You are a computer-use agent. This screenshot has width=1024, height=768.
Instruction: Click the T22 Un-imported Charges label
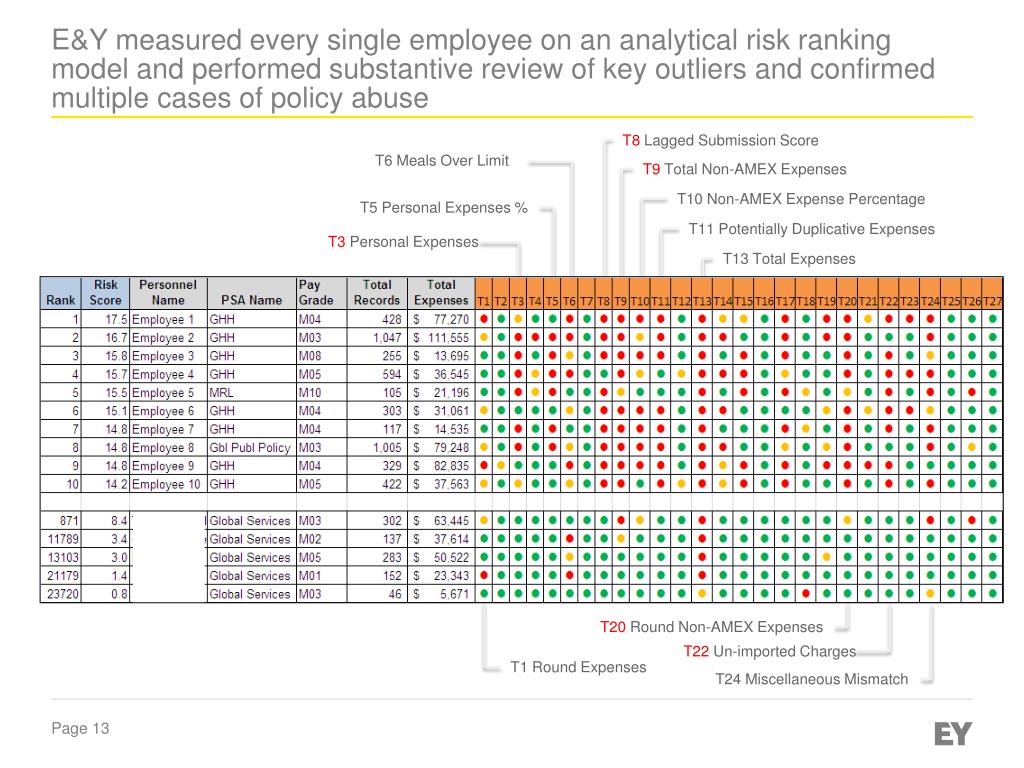point(769,651)
